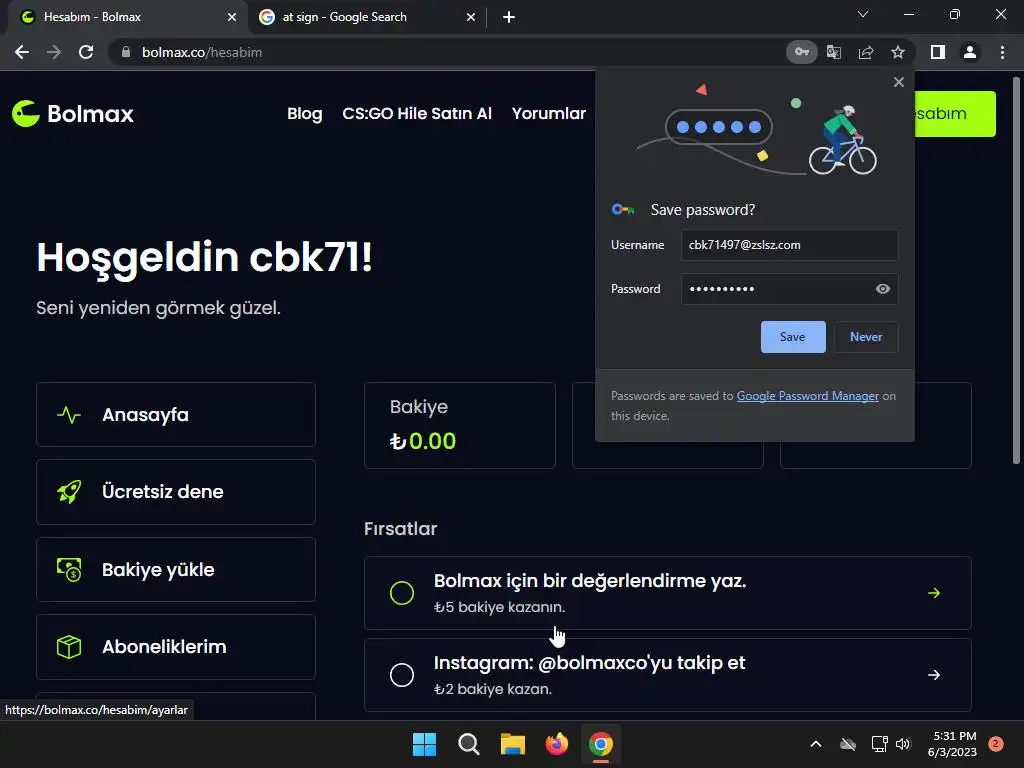Show the password with the eye icon
Viewport: 1024px width, 768px height.
(x=882, y=289)
